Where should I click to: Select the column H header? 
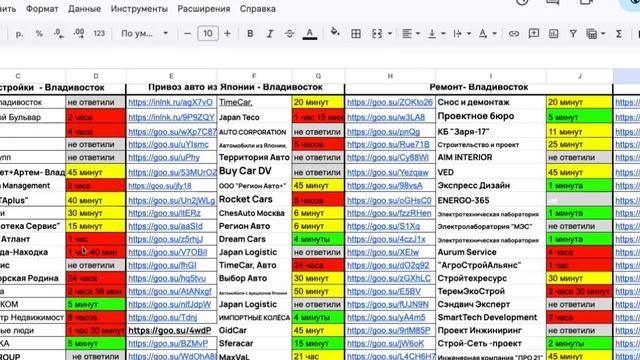point(390,76)
